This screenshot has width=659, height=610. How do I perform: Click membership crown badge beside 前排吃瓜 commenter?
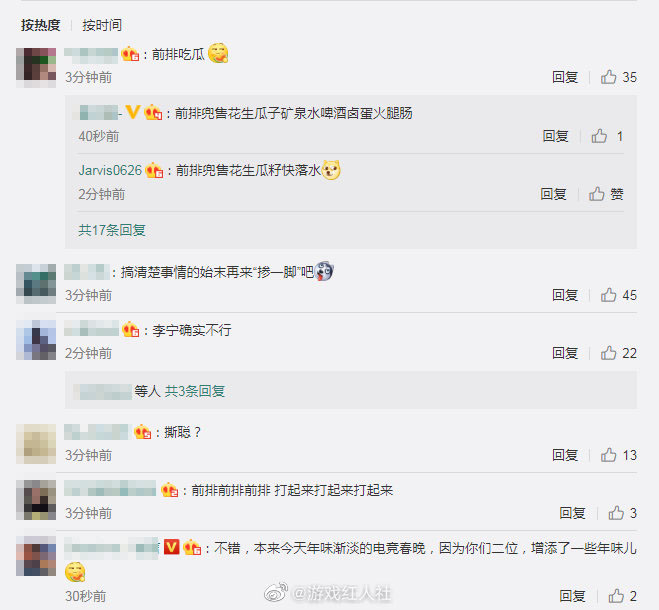click(130, 54)
